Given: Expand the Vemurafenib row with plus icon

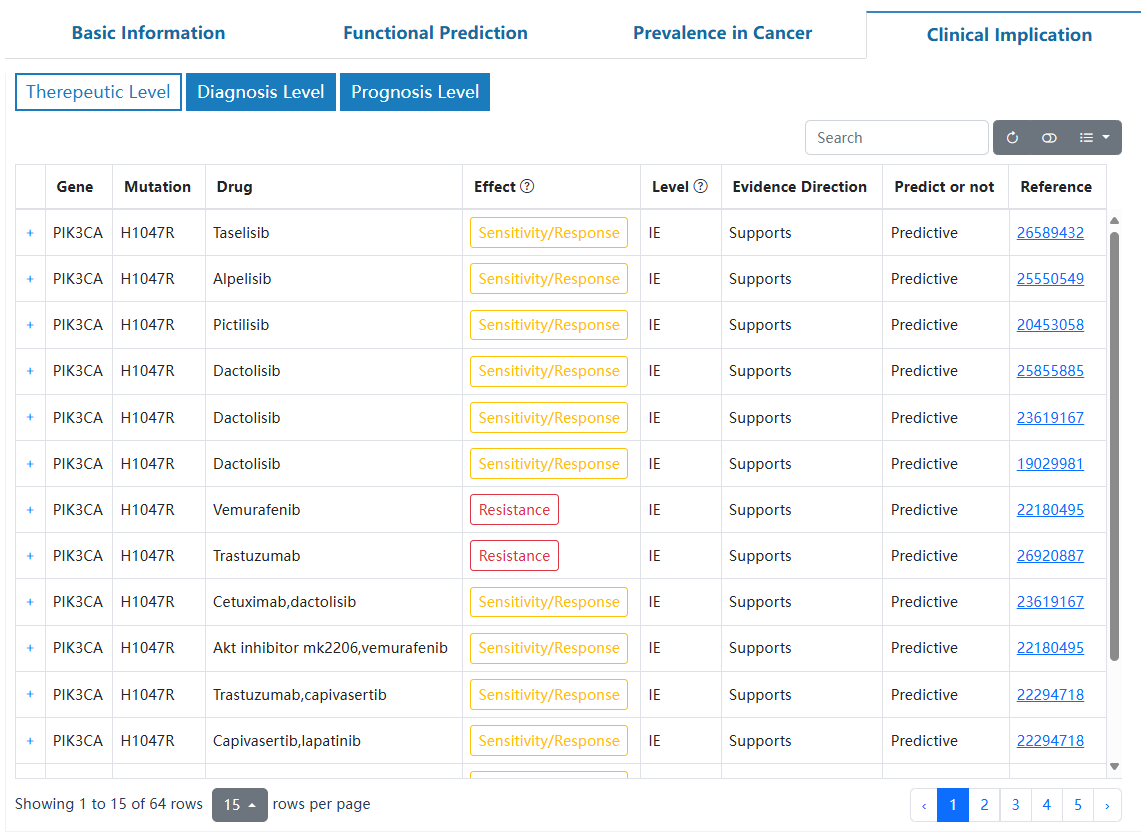Looking at the screenshot, I should pos(30,510).
